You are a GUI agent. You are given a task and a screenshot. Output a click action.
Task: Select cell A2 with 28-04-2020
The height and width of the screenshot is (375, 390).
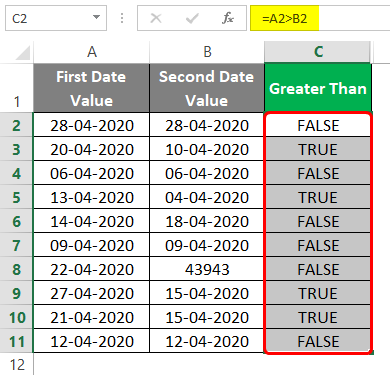91,125
